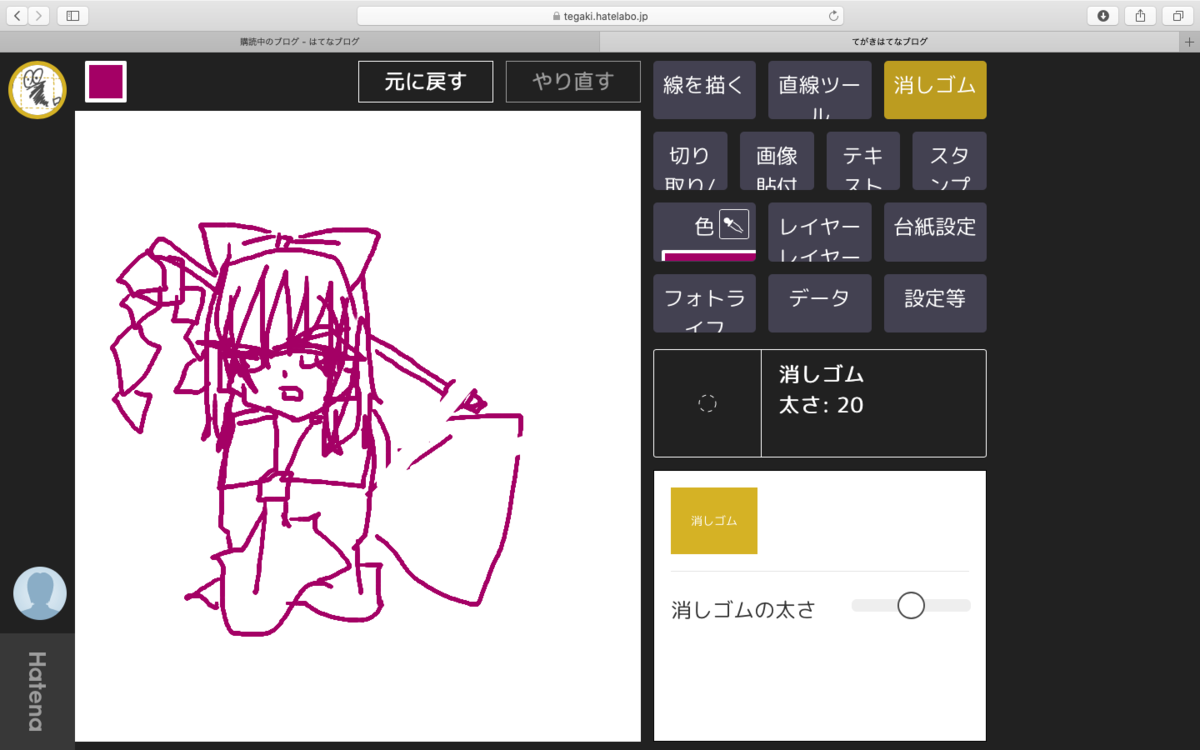The image size is (1200, 750).
Task: Open the データ data panel
Action: tap(820, 303)
